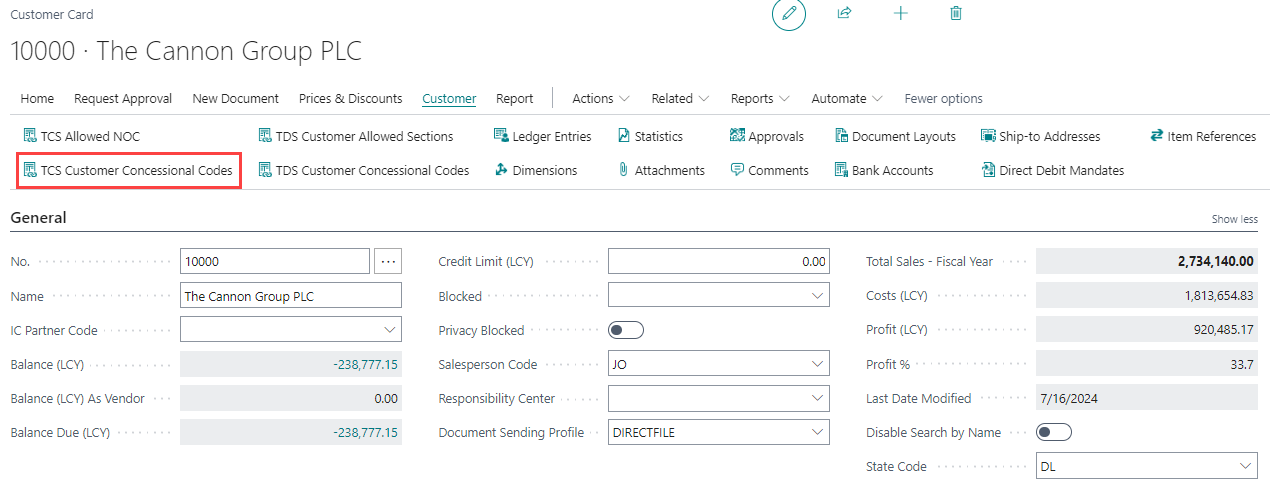Open the Attachments paperclip action
Viewport: 1270px width, 496px height.
(x=660, y=170)
